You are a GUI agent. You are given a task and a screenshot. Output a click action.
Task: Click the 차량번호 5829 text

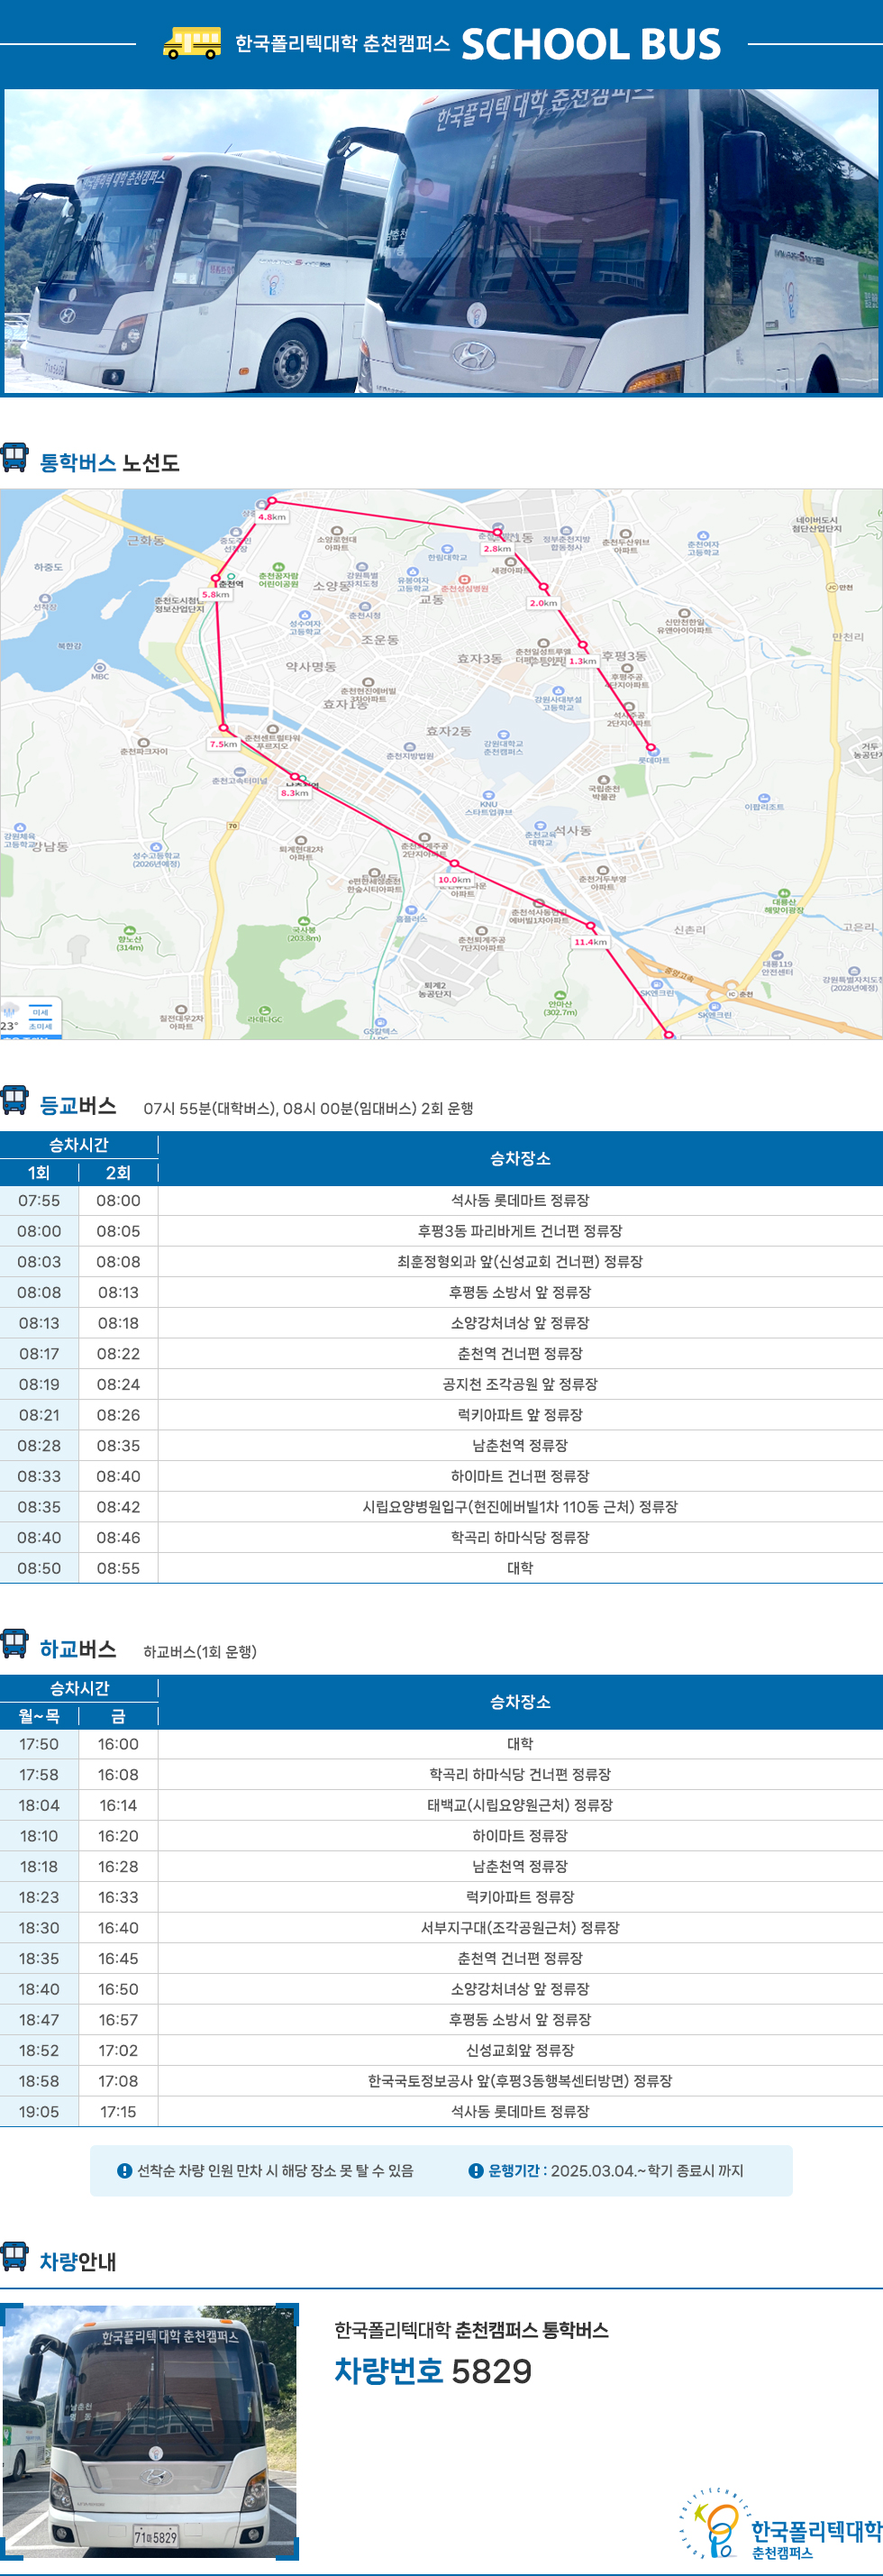[x=433, y=2371]
